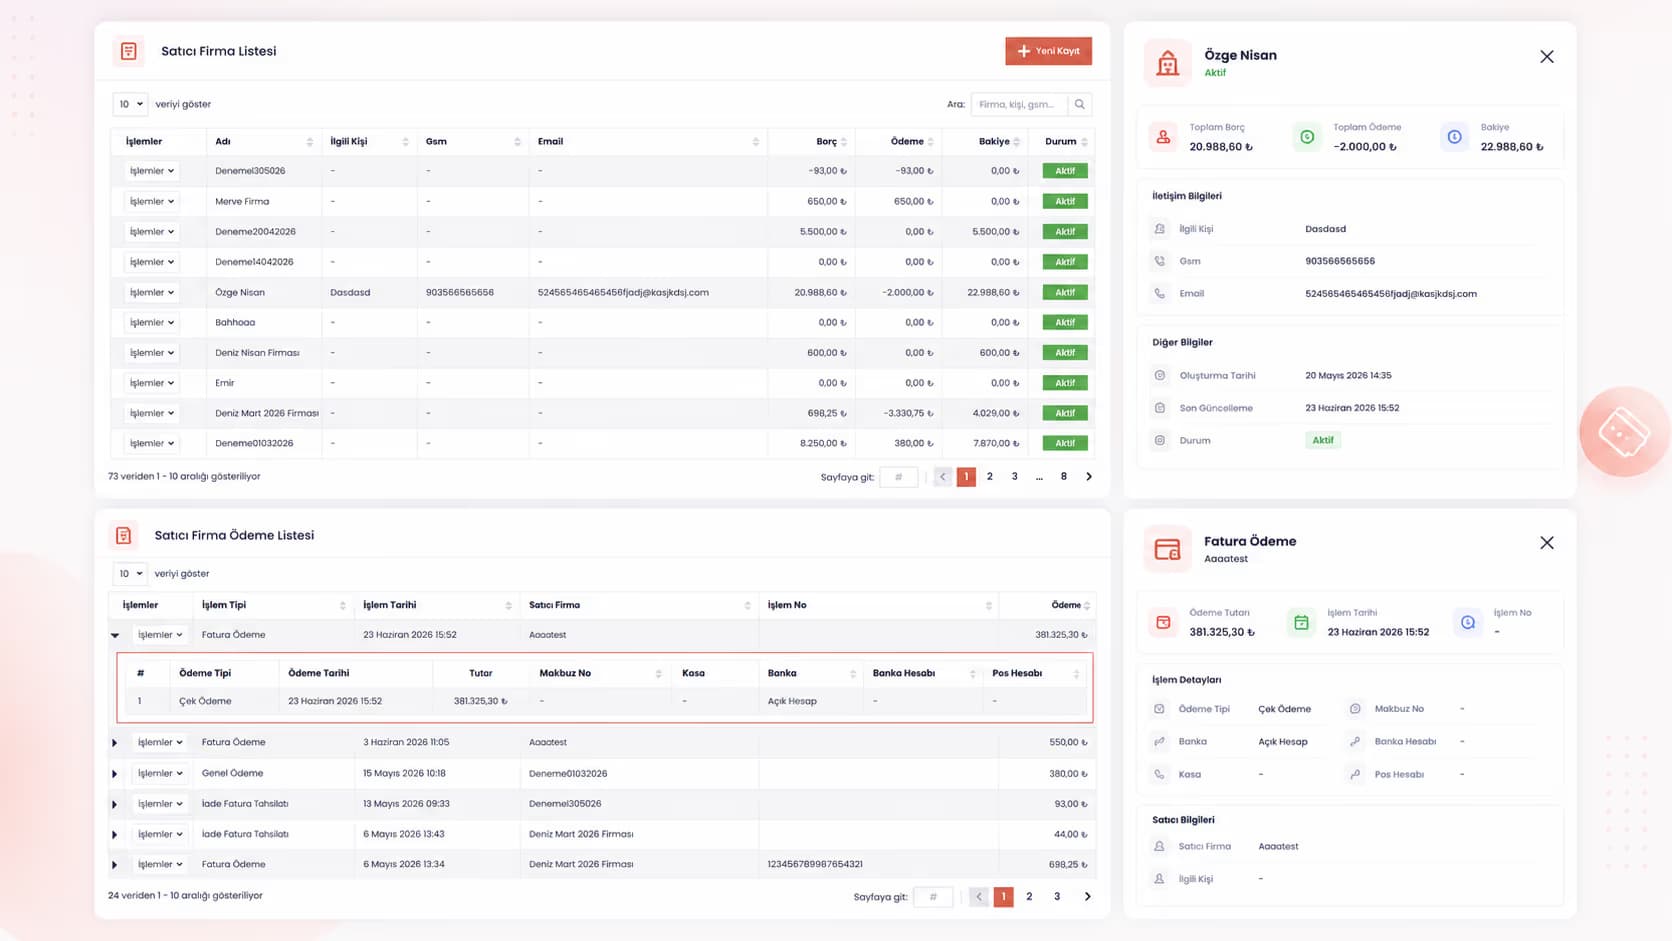
Task: Close the Özge Nisan detail panel
Action: (x=1547, y=57)
